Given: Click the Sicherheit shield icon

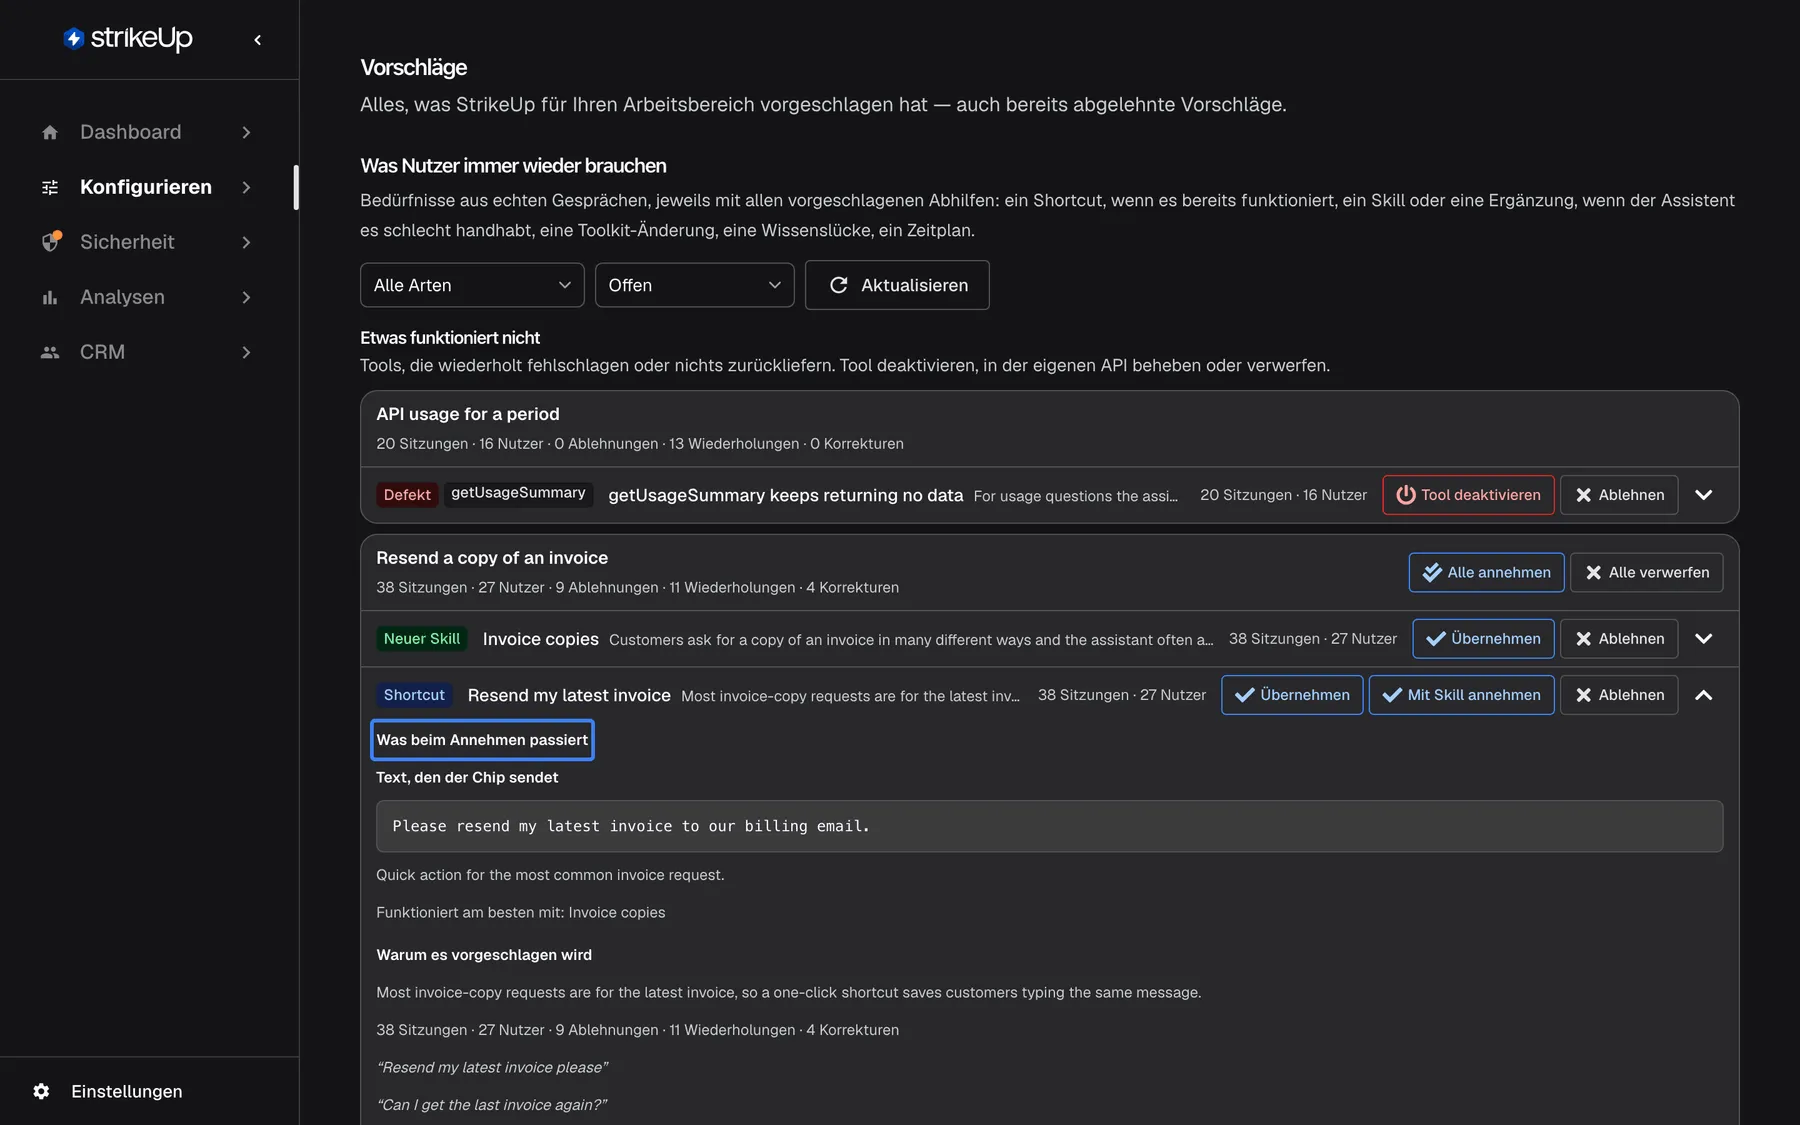Looking at the screenshot, I should 50,242.
